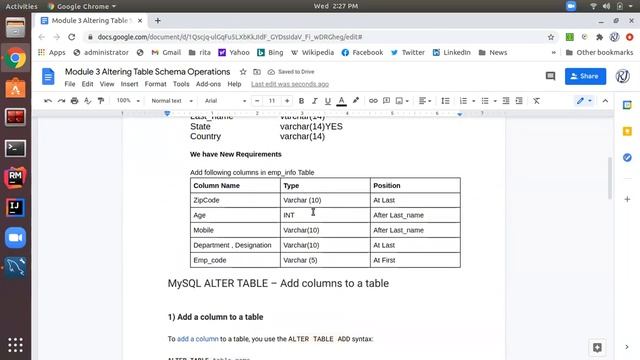Open the editing mode pencil dropdown

(584, 101)
